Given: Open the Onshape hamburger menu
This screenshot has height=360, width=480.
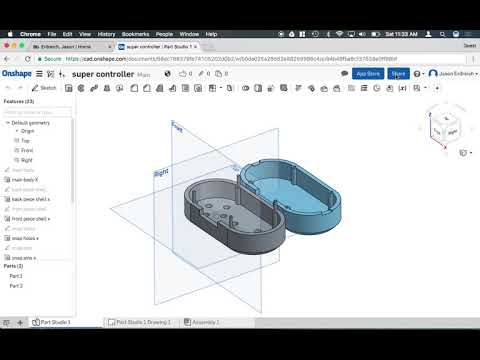Looking at the screenshot, I should pyautogui.click(x=39, y=74).
